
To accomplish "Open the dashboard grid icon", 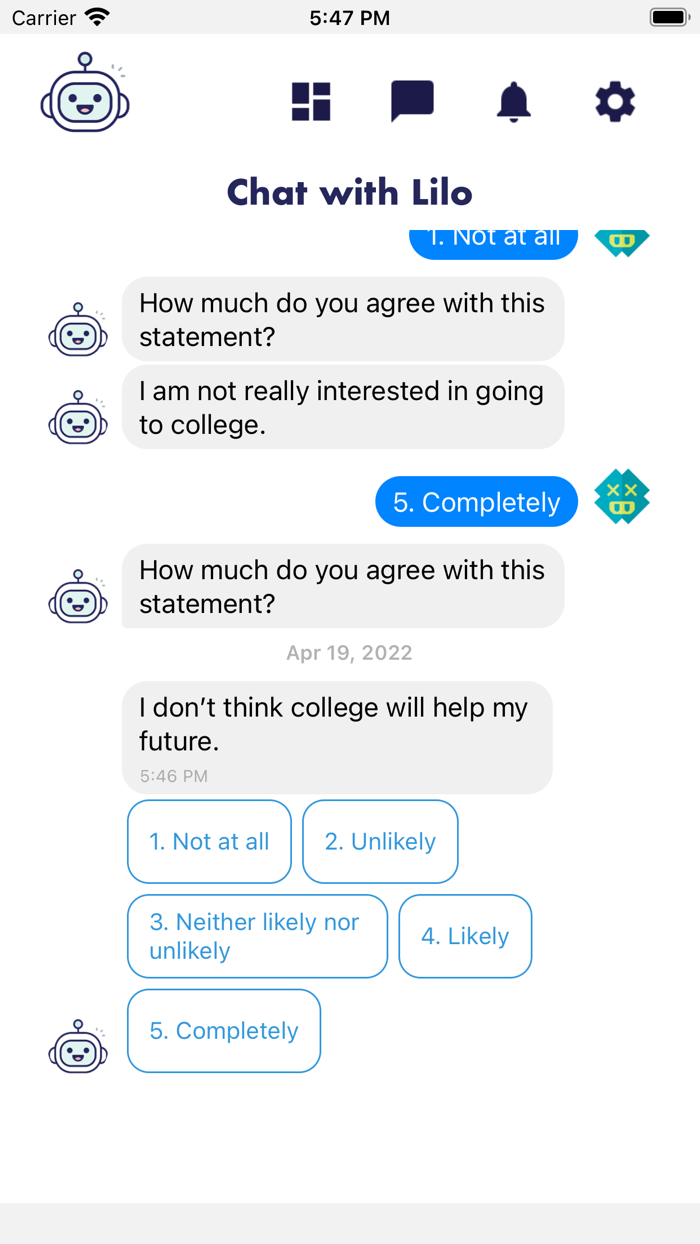I will pyautogui.click(x=310, y=100).
